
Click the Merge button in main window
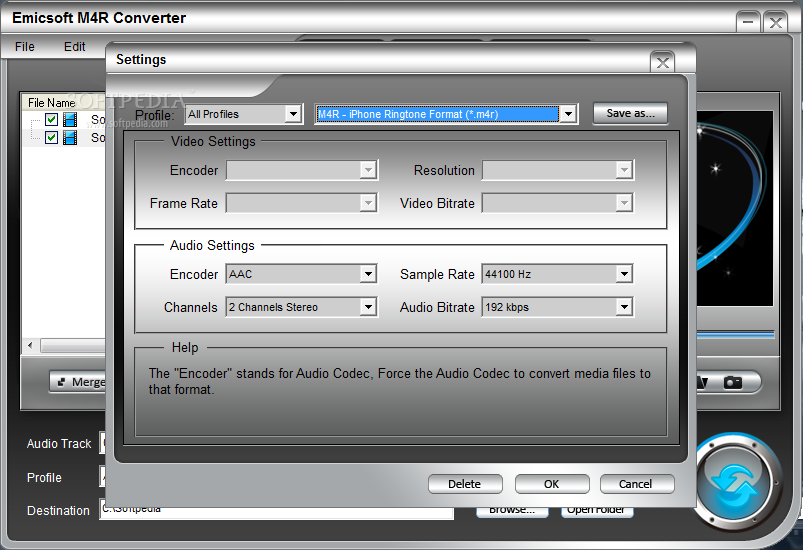coord(78,382)
